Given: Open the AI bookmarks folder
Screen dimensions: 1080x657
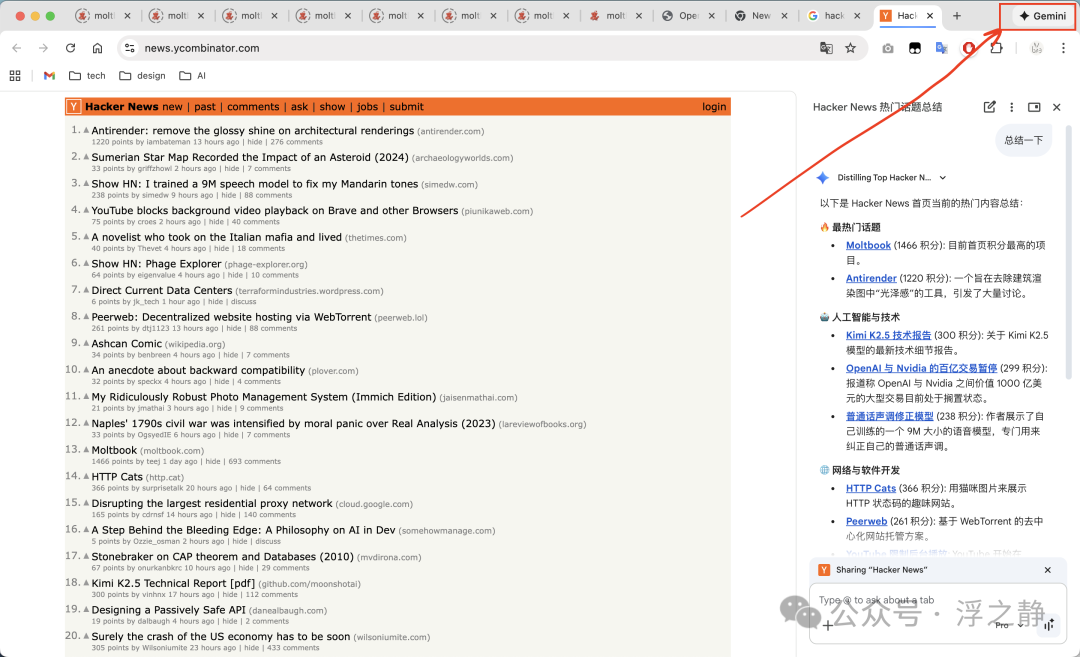Looking at the screenshot, I should (x=193, y=76).
